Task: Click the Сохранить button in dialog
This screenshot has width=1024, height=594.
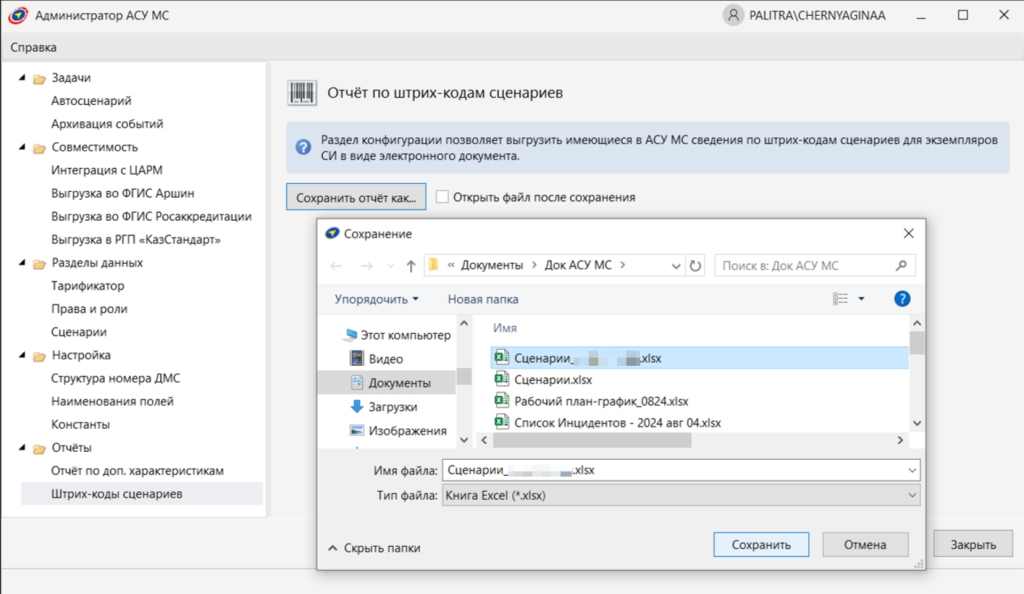Action: (x=761, y=544)
